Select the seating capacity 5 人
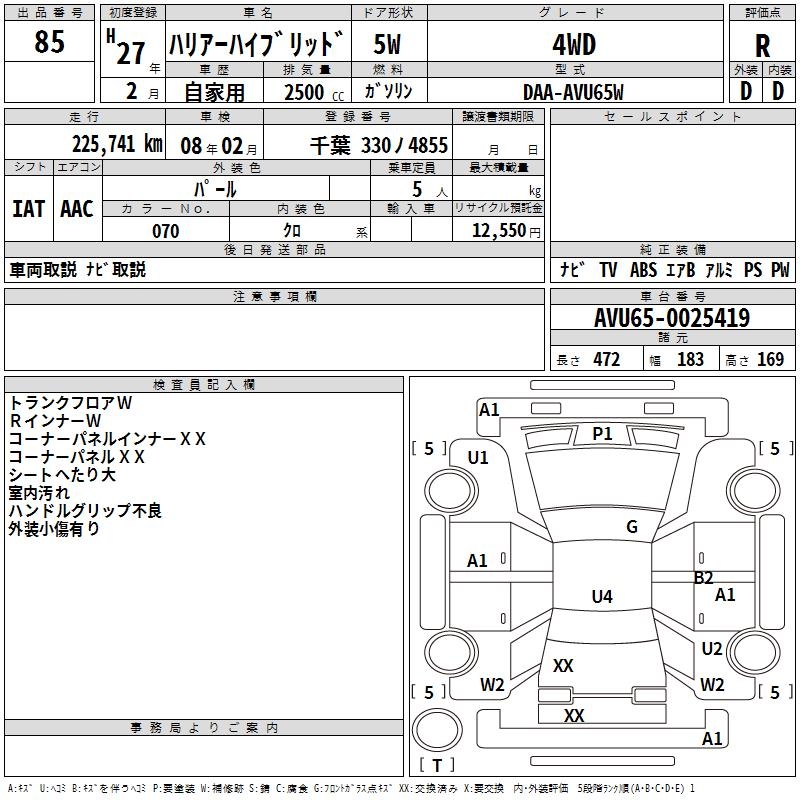Image resolution: width=800 pixels, height=800 pixels. (x=430, y=190)
